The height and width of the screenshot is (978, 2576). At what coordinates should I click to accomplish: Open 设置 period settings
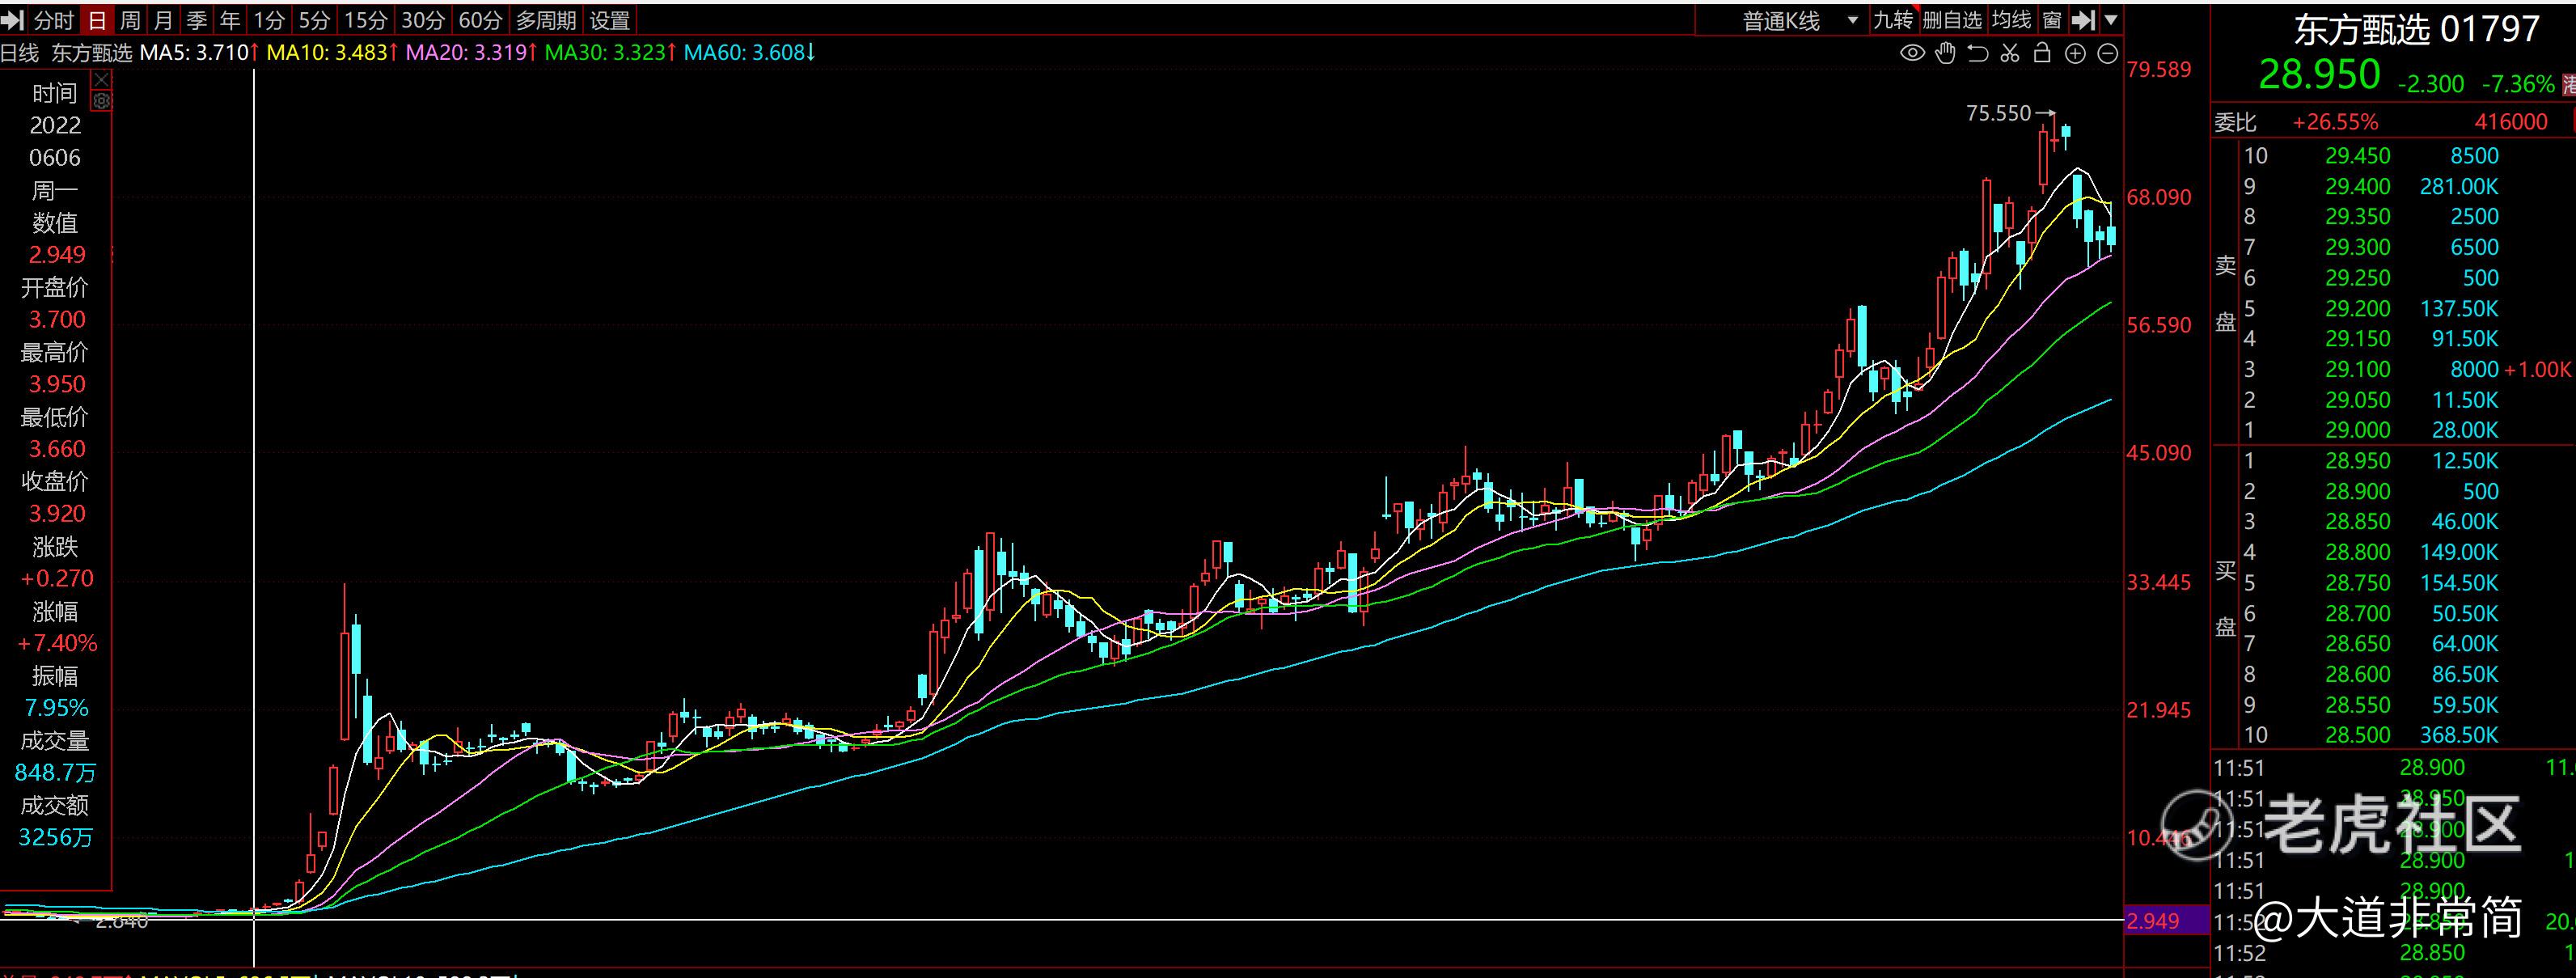tap(610, 20)
